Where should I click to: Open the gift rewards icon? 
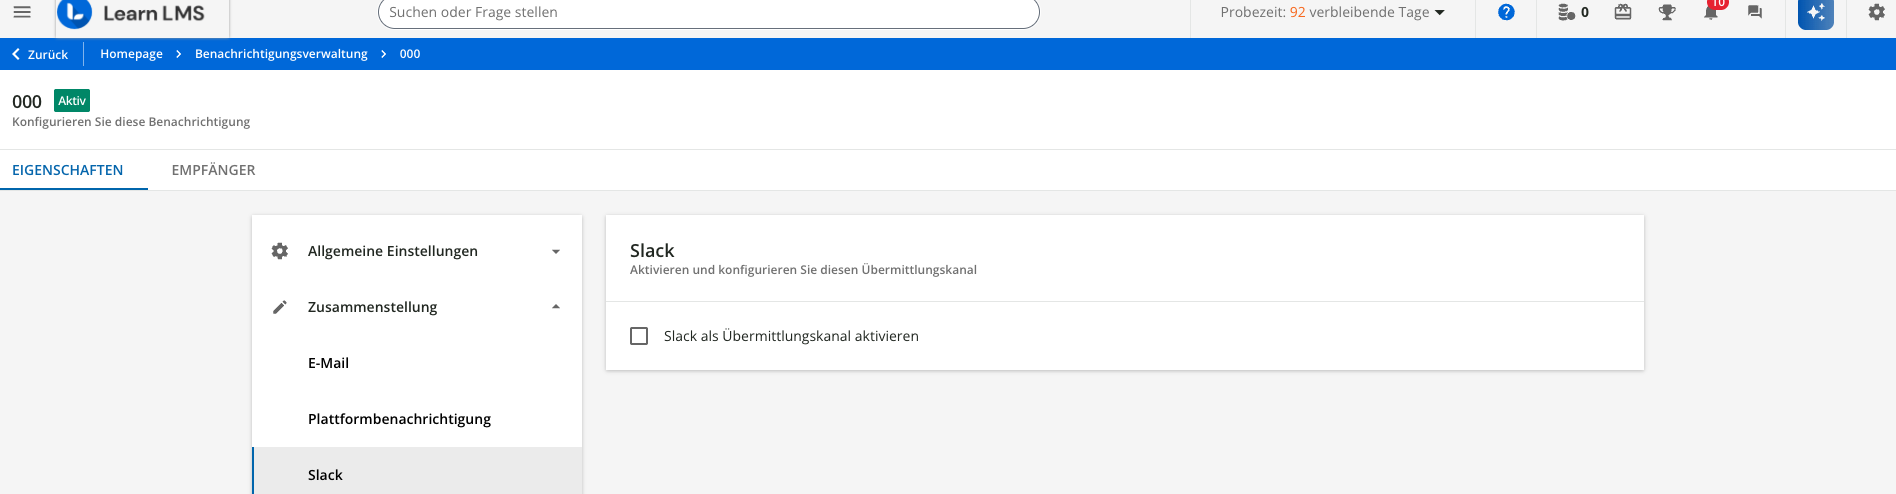(1623, 13)
